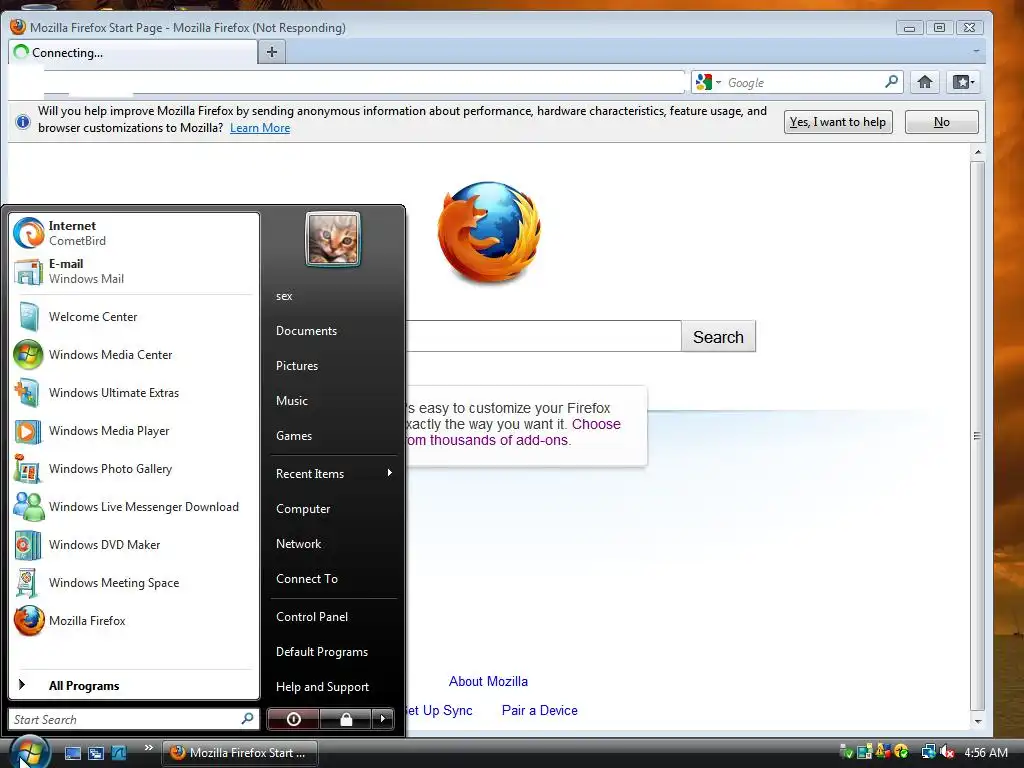1024x768 pixels.
Task: Click the cat user account picture
Action: click(x=333, y=239)
